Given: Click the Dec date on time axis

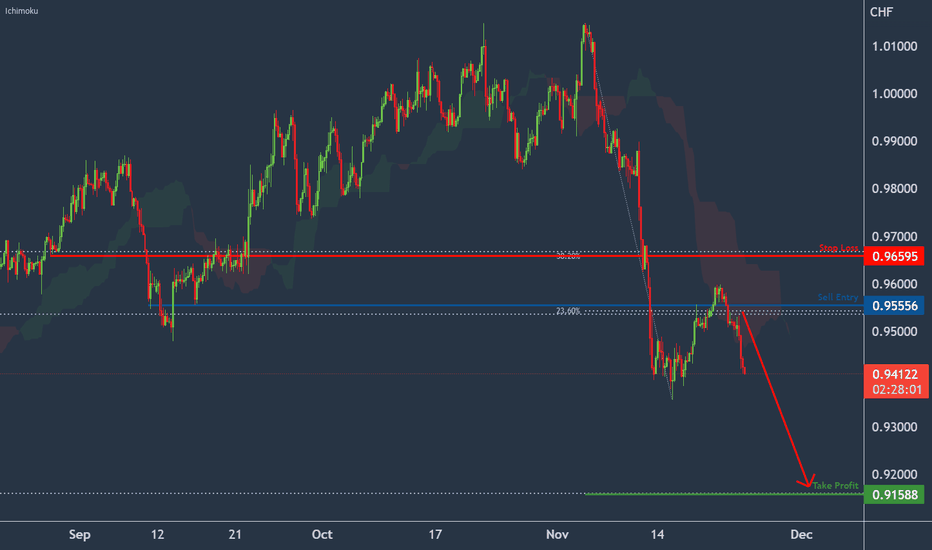Looking at the screenshot, I should (x=801, y=535).
